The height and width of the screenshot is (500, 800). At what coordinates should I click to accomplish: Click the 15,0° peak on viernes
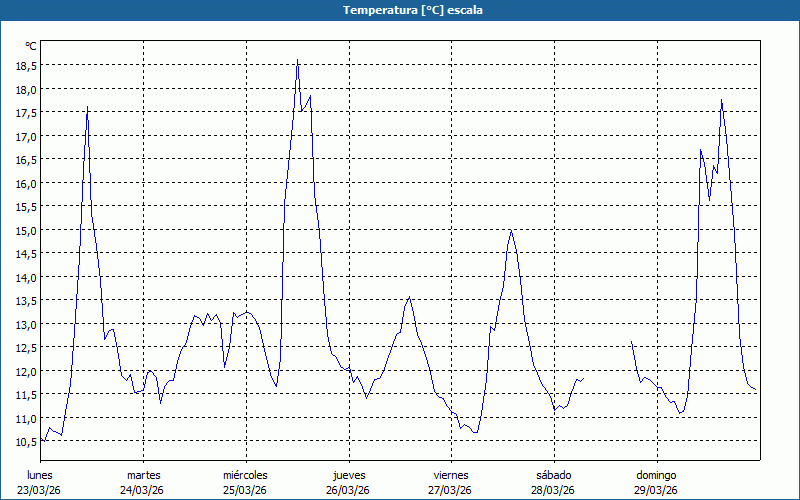pyautogui.click(x=511, y=231)
